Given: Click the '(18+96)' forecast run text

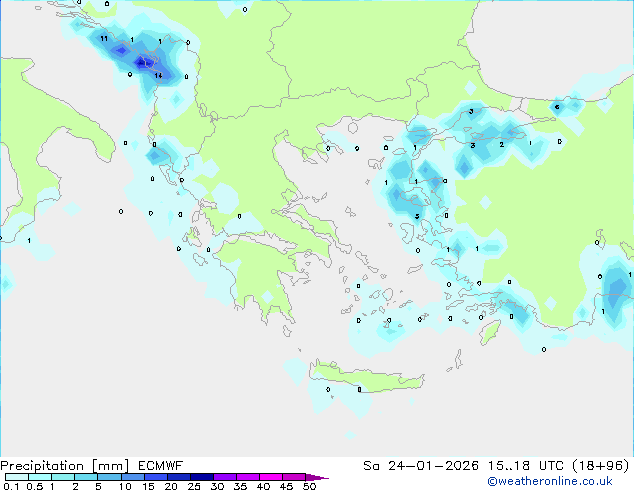Looking at the screenshot, I should pyautogui.click(x=601, y=466).
